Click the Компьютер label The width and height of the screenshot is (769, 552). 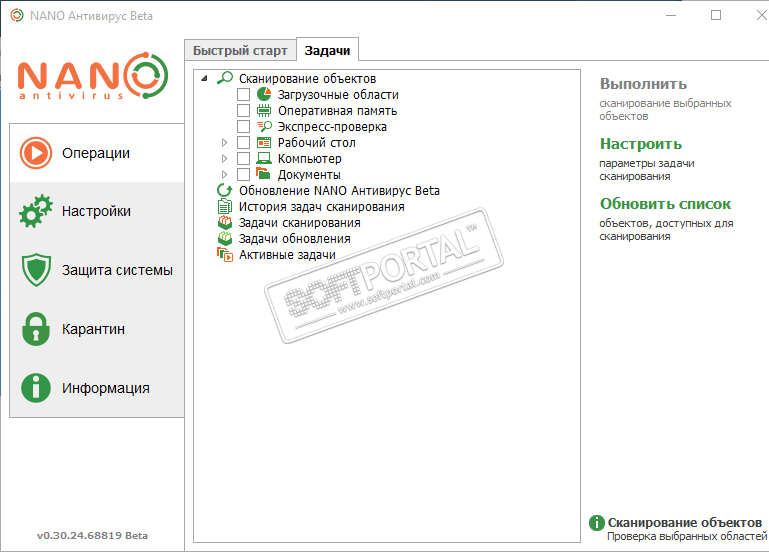309,158
